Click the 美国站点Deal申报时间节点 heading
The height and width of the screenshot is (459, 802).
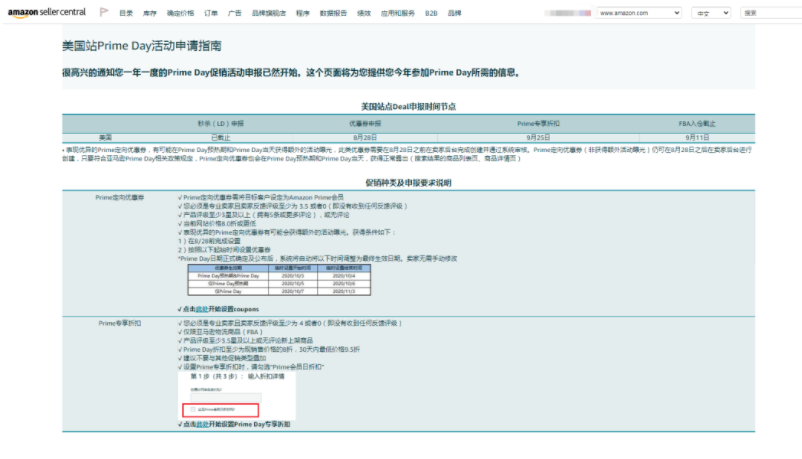[408, 106]
